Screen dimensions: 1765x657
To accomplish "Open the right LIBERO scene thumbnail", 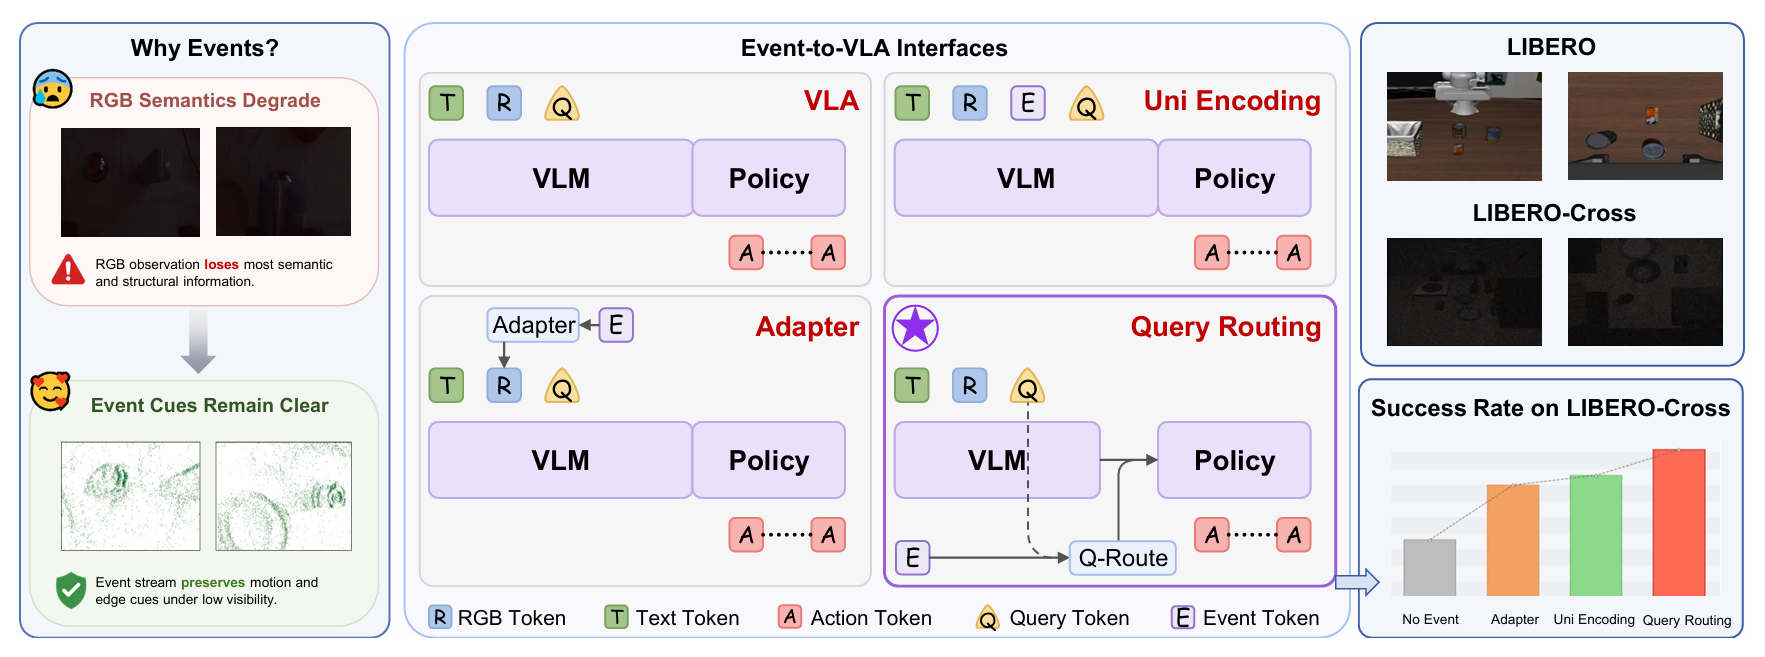I will pos(1645,126).
